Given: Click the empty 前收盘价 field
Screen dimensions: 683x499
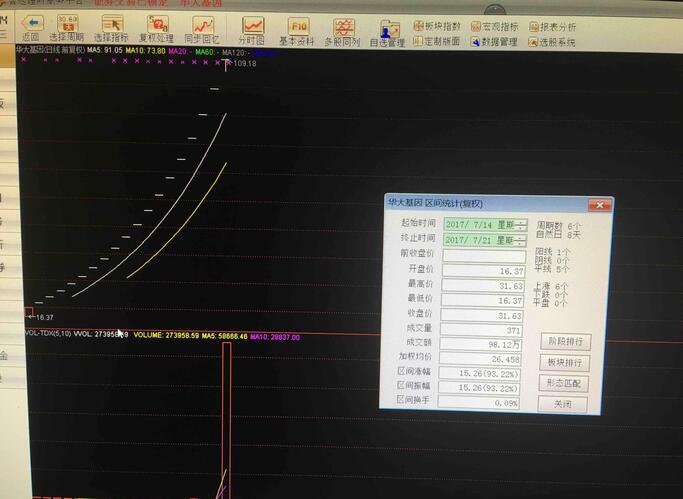Looking at the screenshot, I should tap(484, 255).
